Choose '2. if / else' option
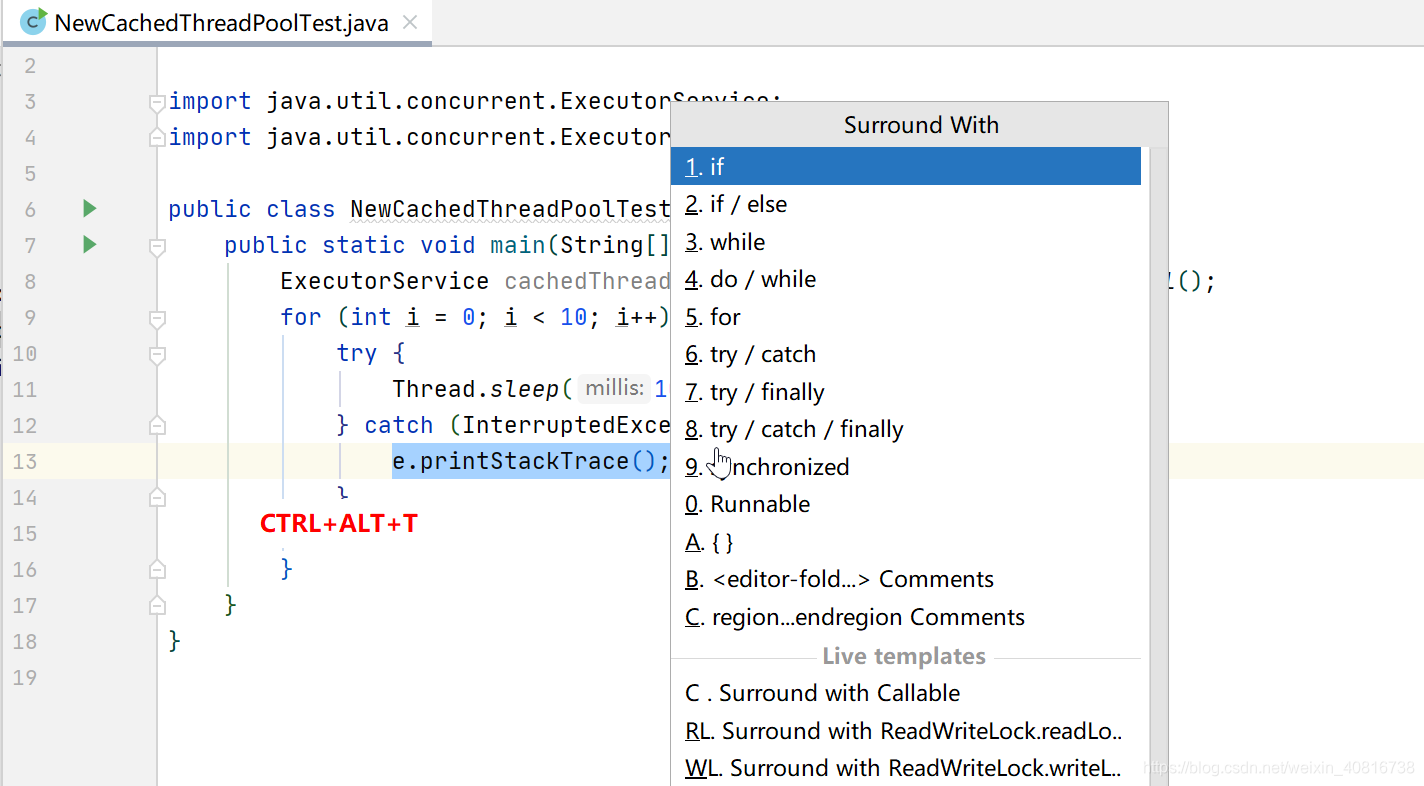The image size is (1424, 786). tap(906, 204)
